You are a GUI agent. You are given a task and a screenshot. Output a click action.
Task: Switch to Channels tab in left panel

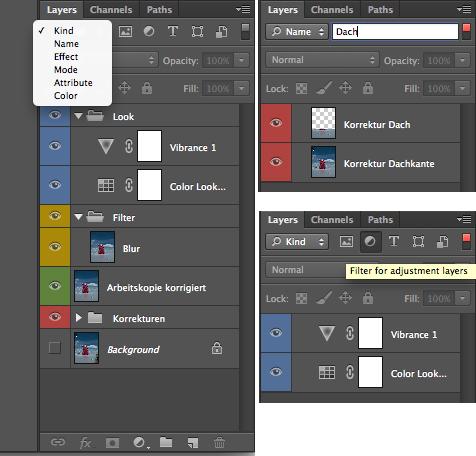tap(111, 10)
